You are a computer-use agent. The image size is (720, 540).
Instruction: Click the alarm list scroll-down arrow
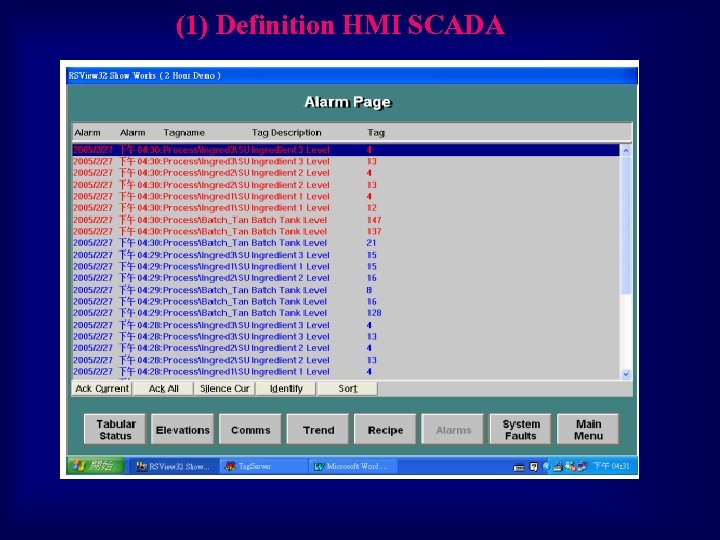pos(625,374)
